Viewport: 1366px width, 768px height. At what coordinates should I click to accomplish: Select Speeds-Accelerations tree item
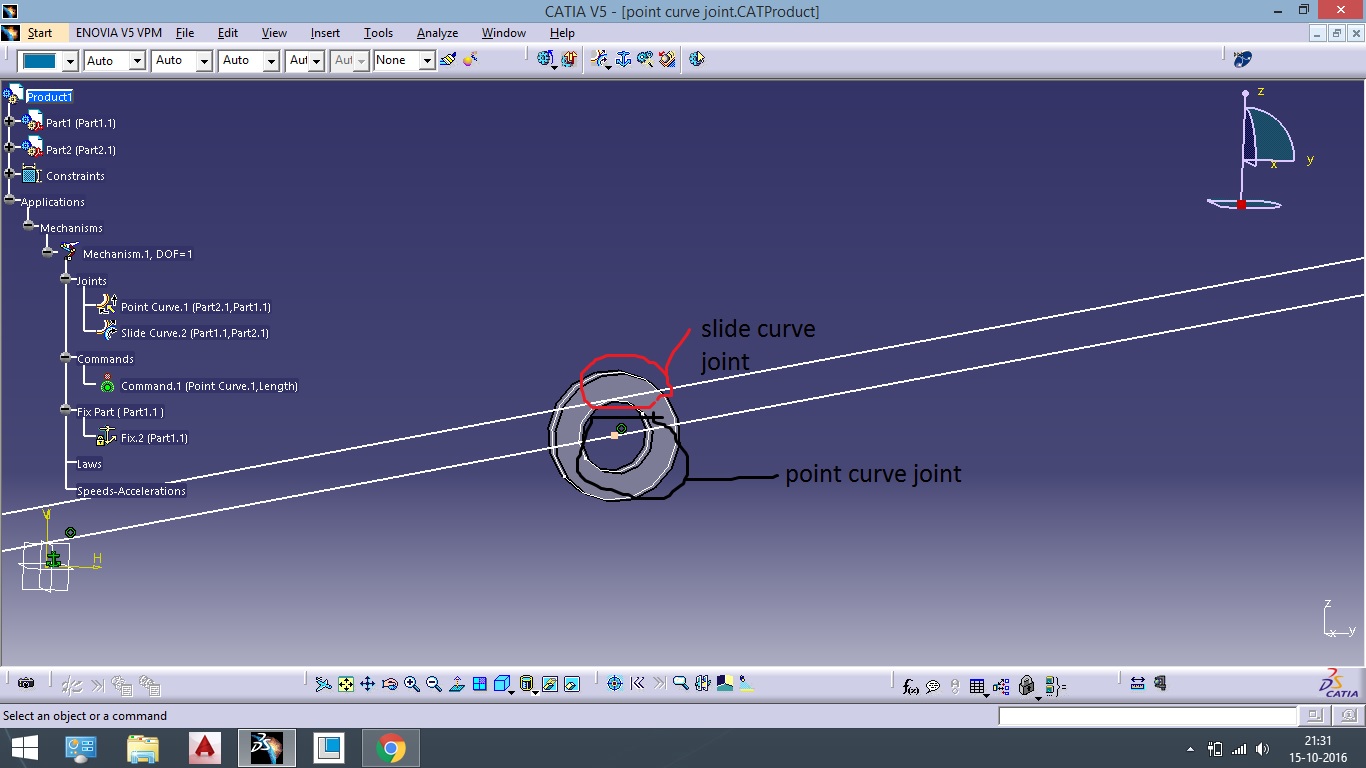(131, 491)
